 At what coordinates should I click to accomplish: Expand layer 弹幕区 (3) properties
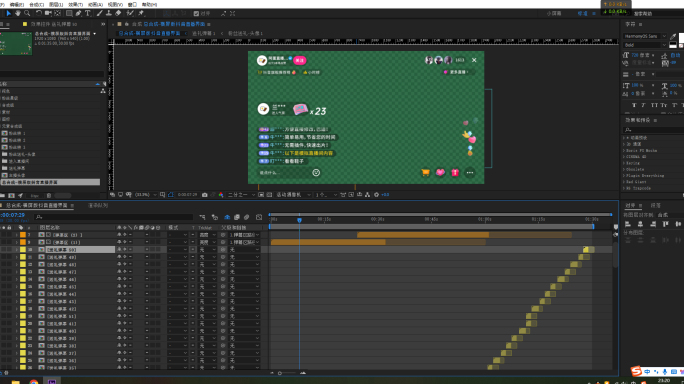[17, 235]
